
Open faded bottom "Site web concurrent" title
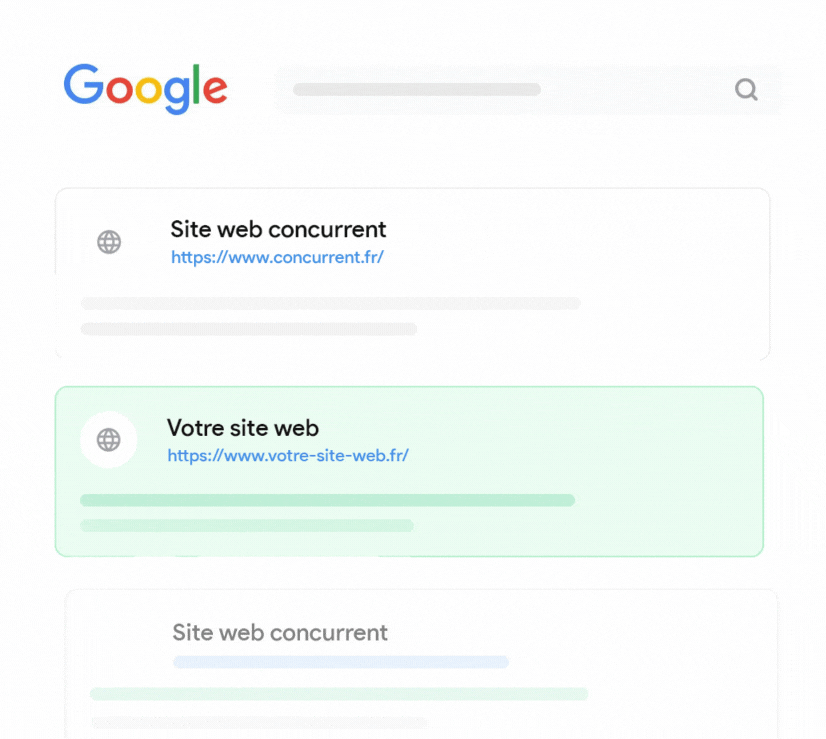[280, 633]
